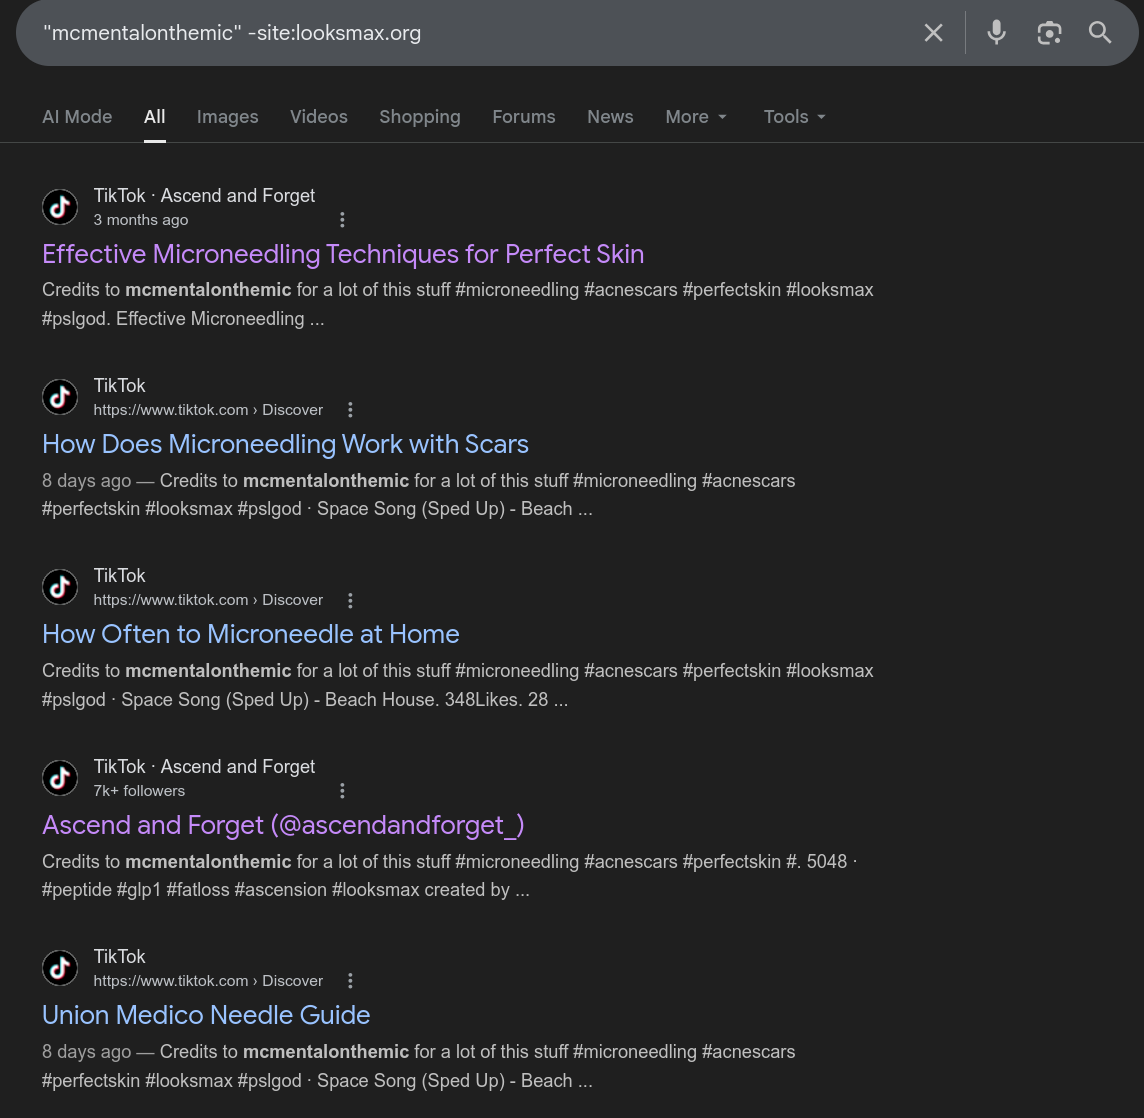Switch to News tab

click(611, 117)
